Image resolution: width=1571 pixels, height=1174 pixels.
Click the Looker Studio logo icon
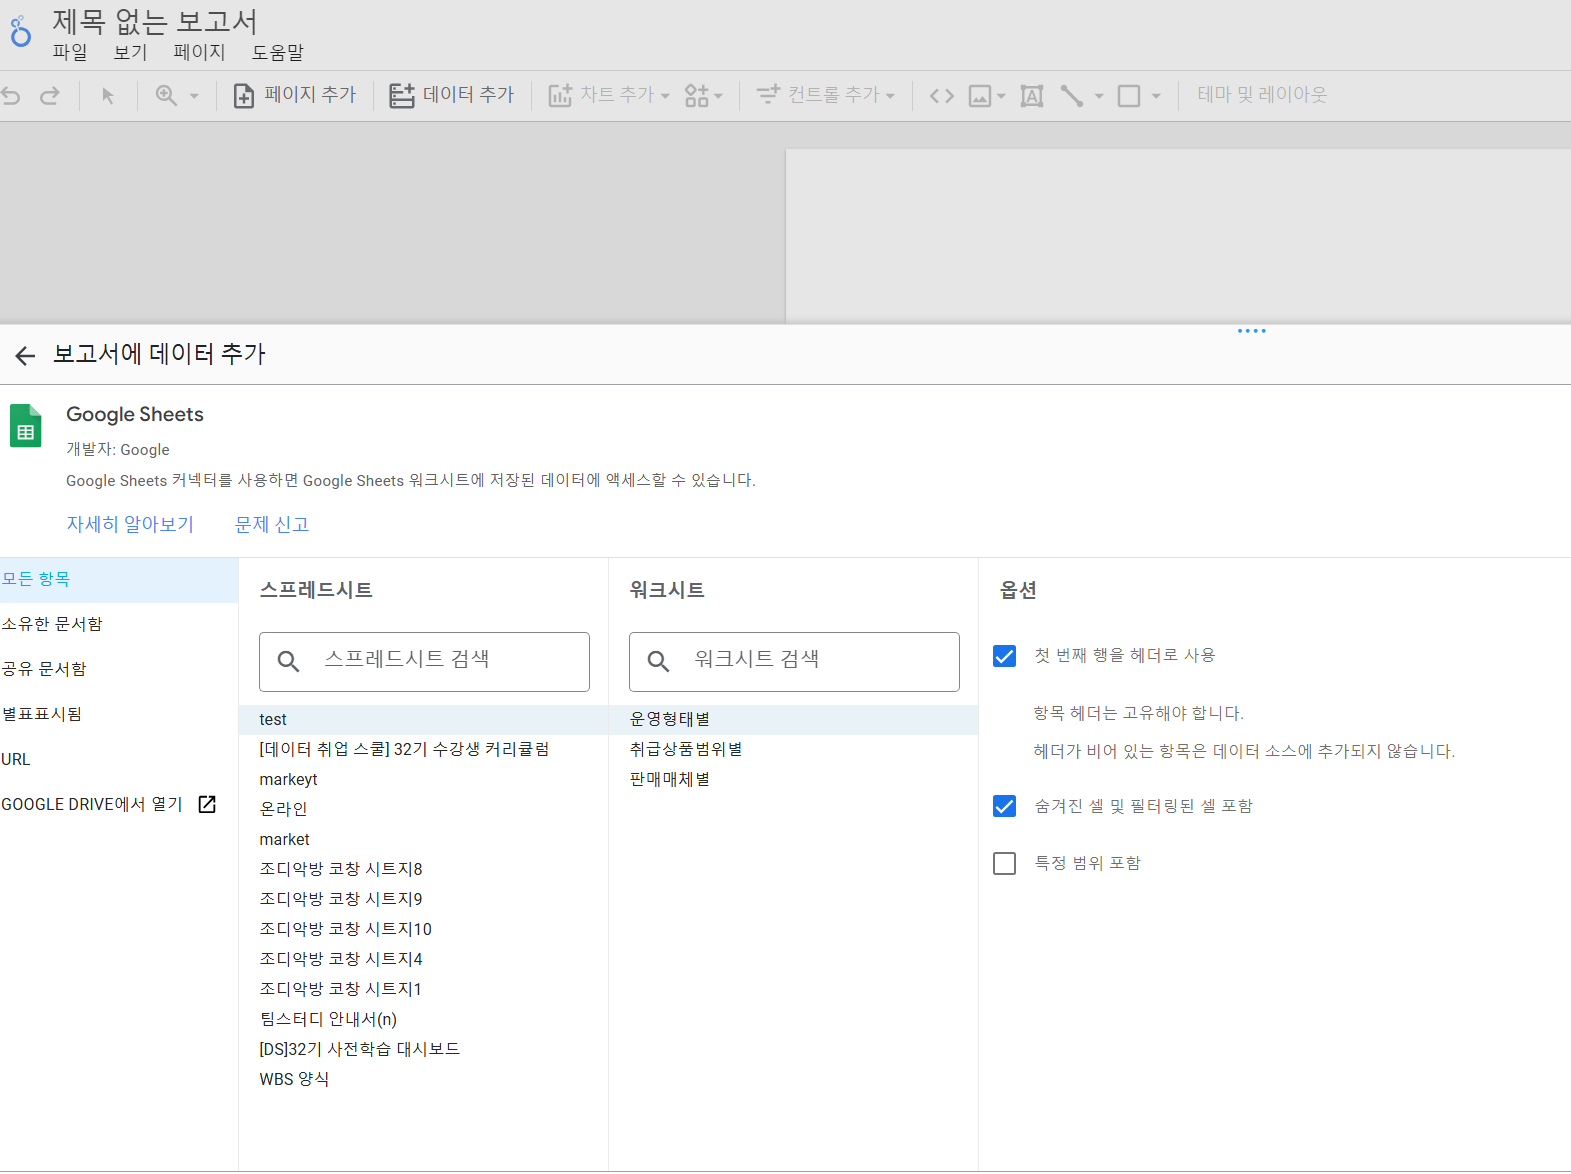click(20, 32)
